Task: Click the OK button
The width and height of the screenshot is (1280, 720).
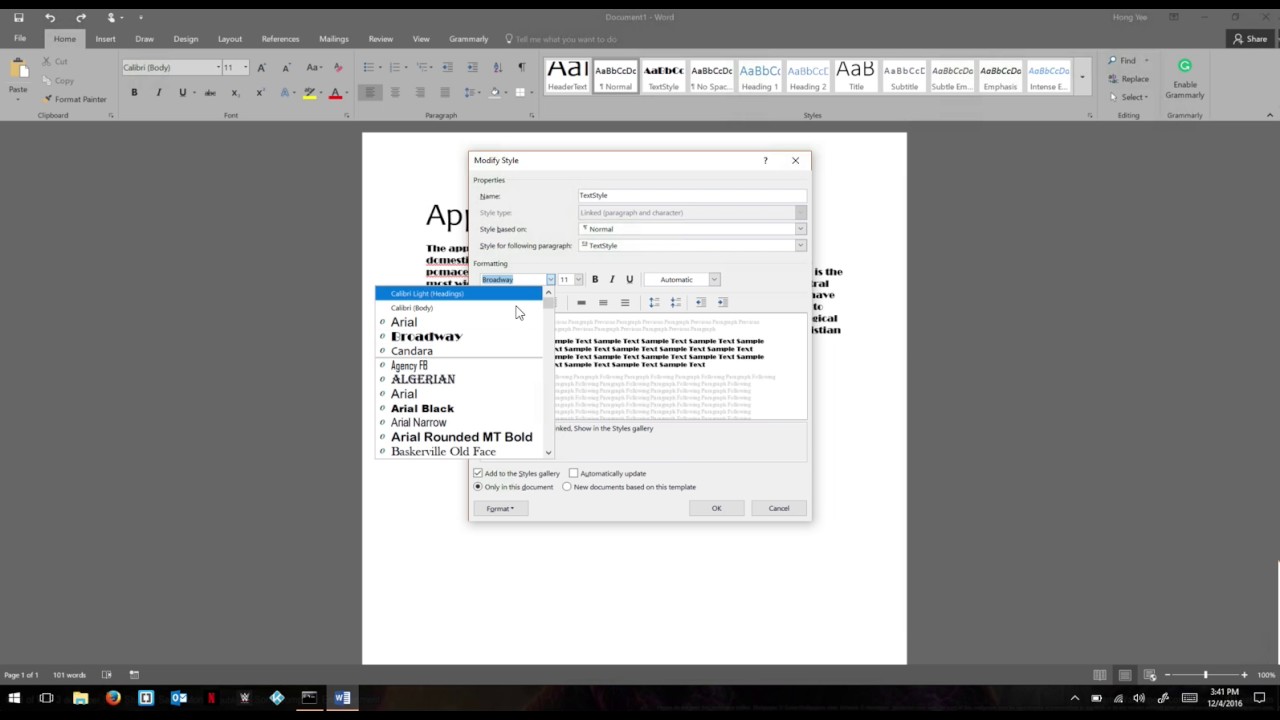Action: click(716, 508)
